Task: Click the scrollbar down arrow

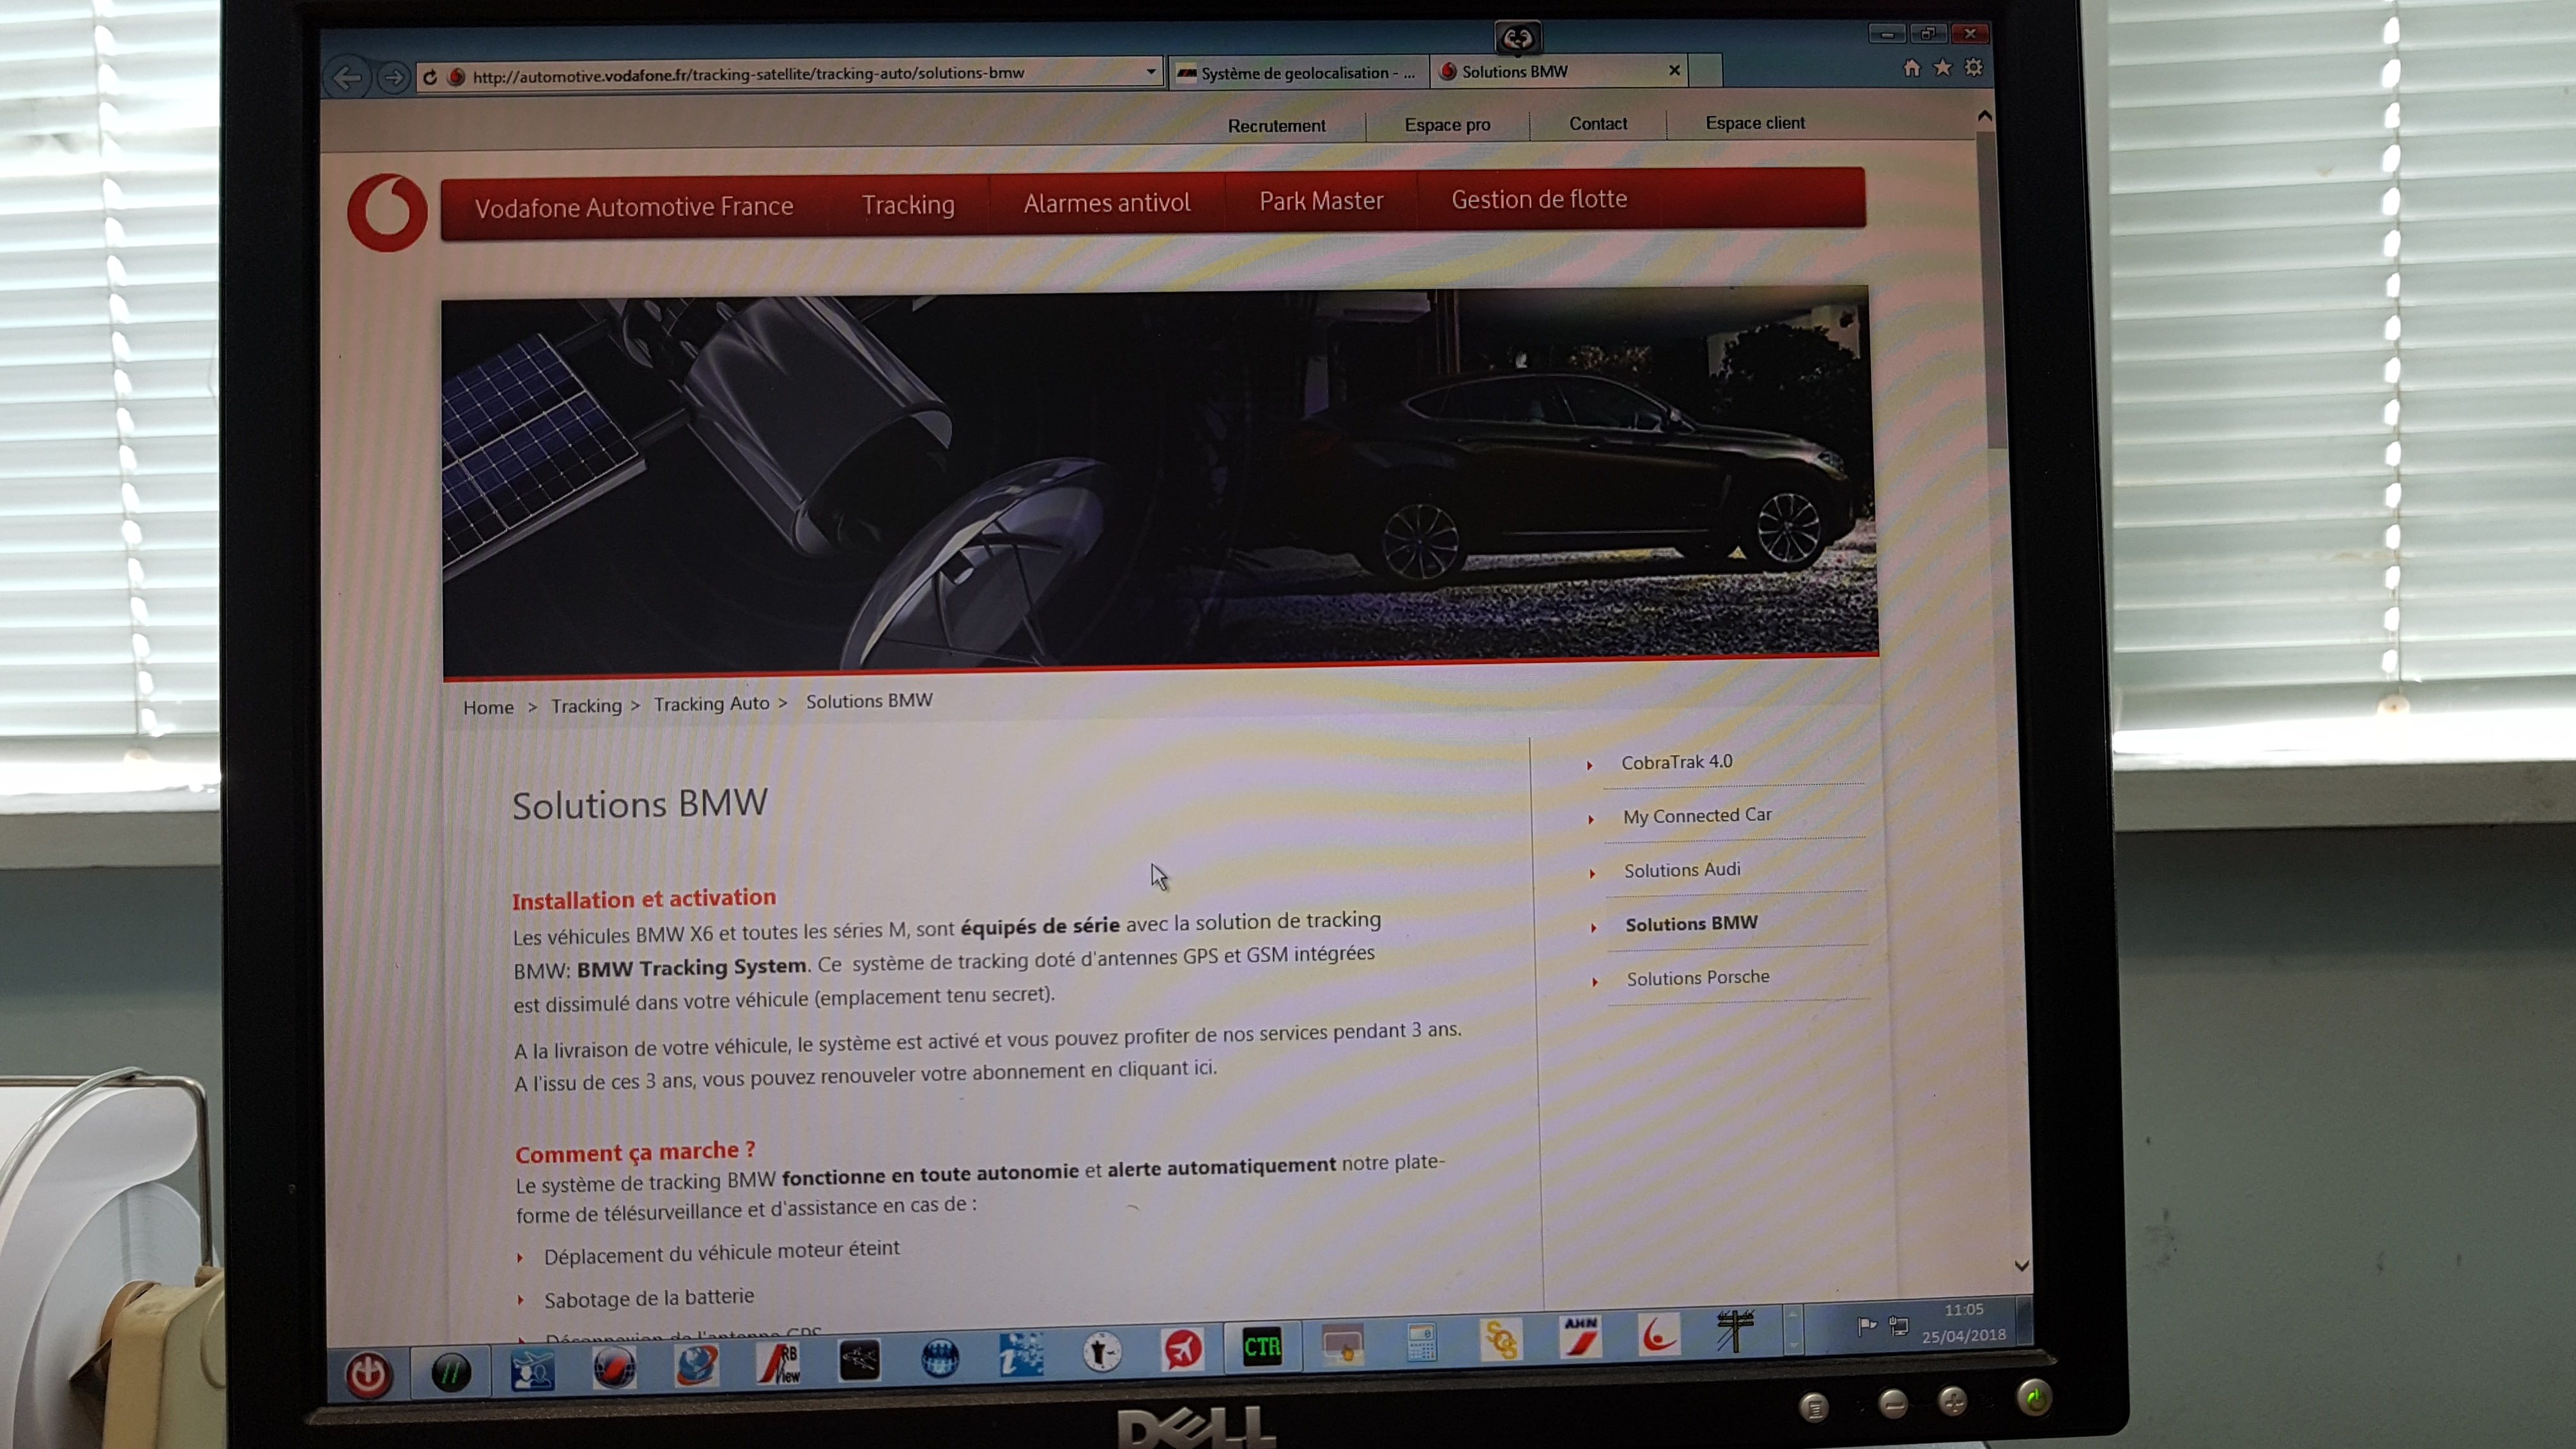Action: click(2021, 1266)
